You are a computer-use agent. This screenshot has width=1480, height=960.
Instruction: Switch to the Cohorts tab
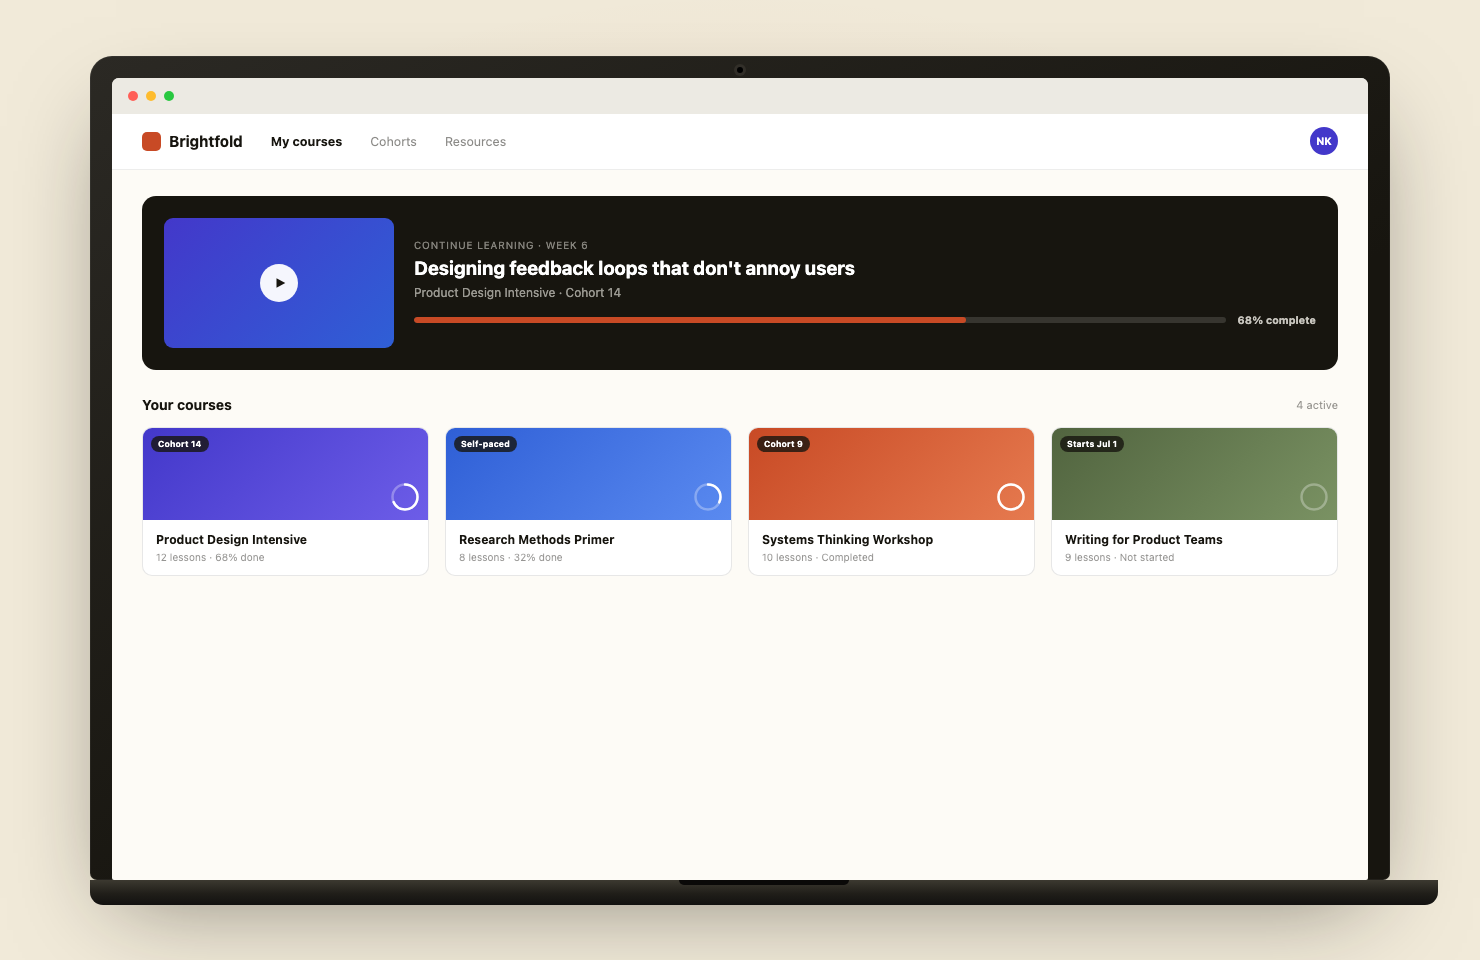pos(393,142)
